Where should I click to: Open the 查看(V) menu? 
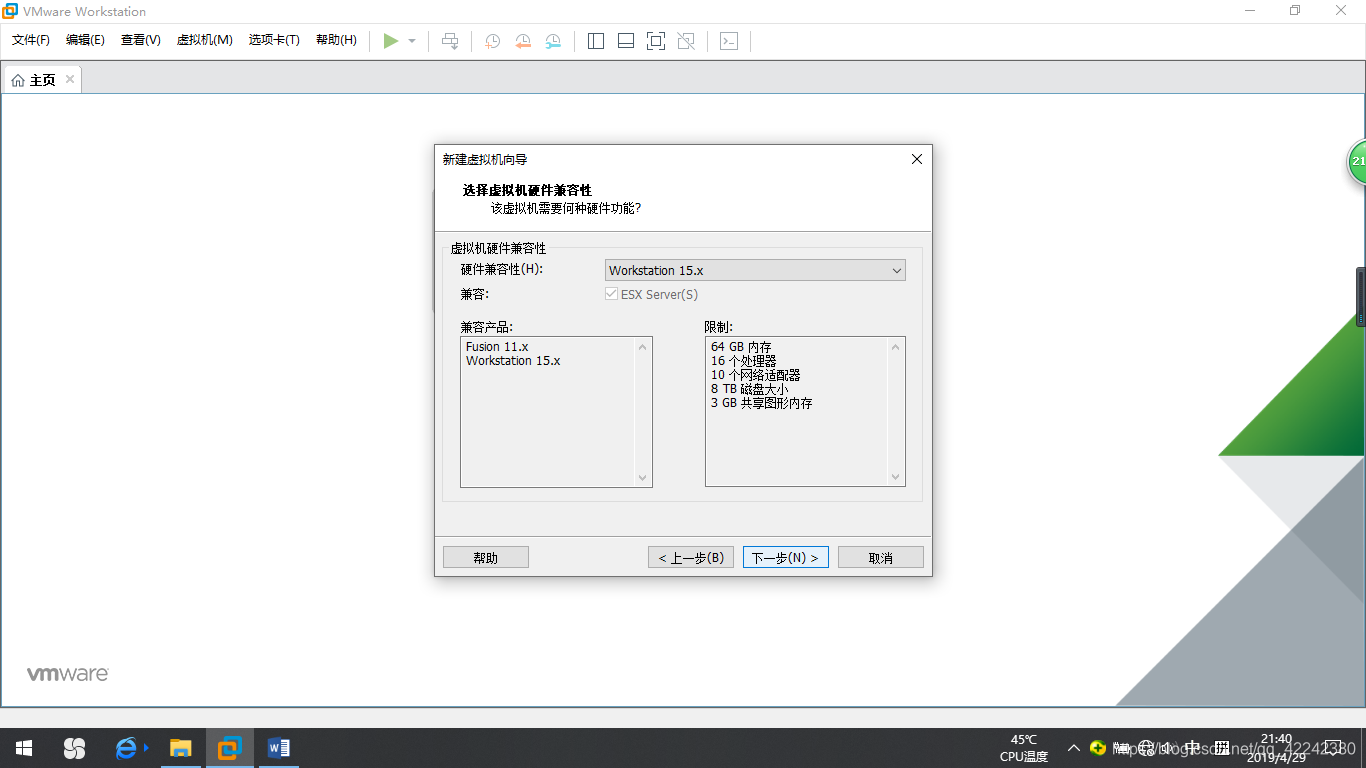(141, 40)
